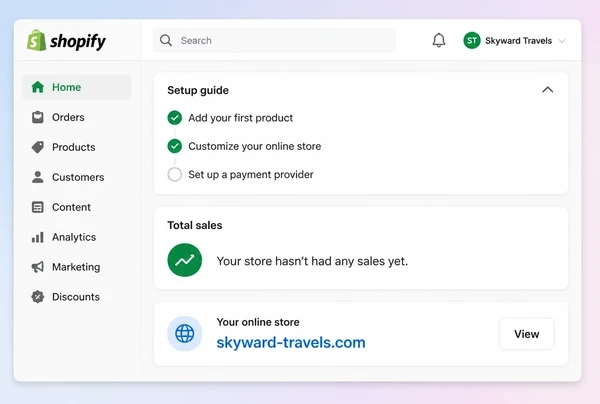Open the Products section
Viewport: 600px width, 404px height.
77,147
